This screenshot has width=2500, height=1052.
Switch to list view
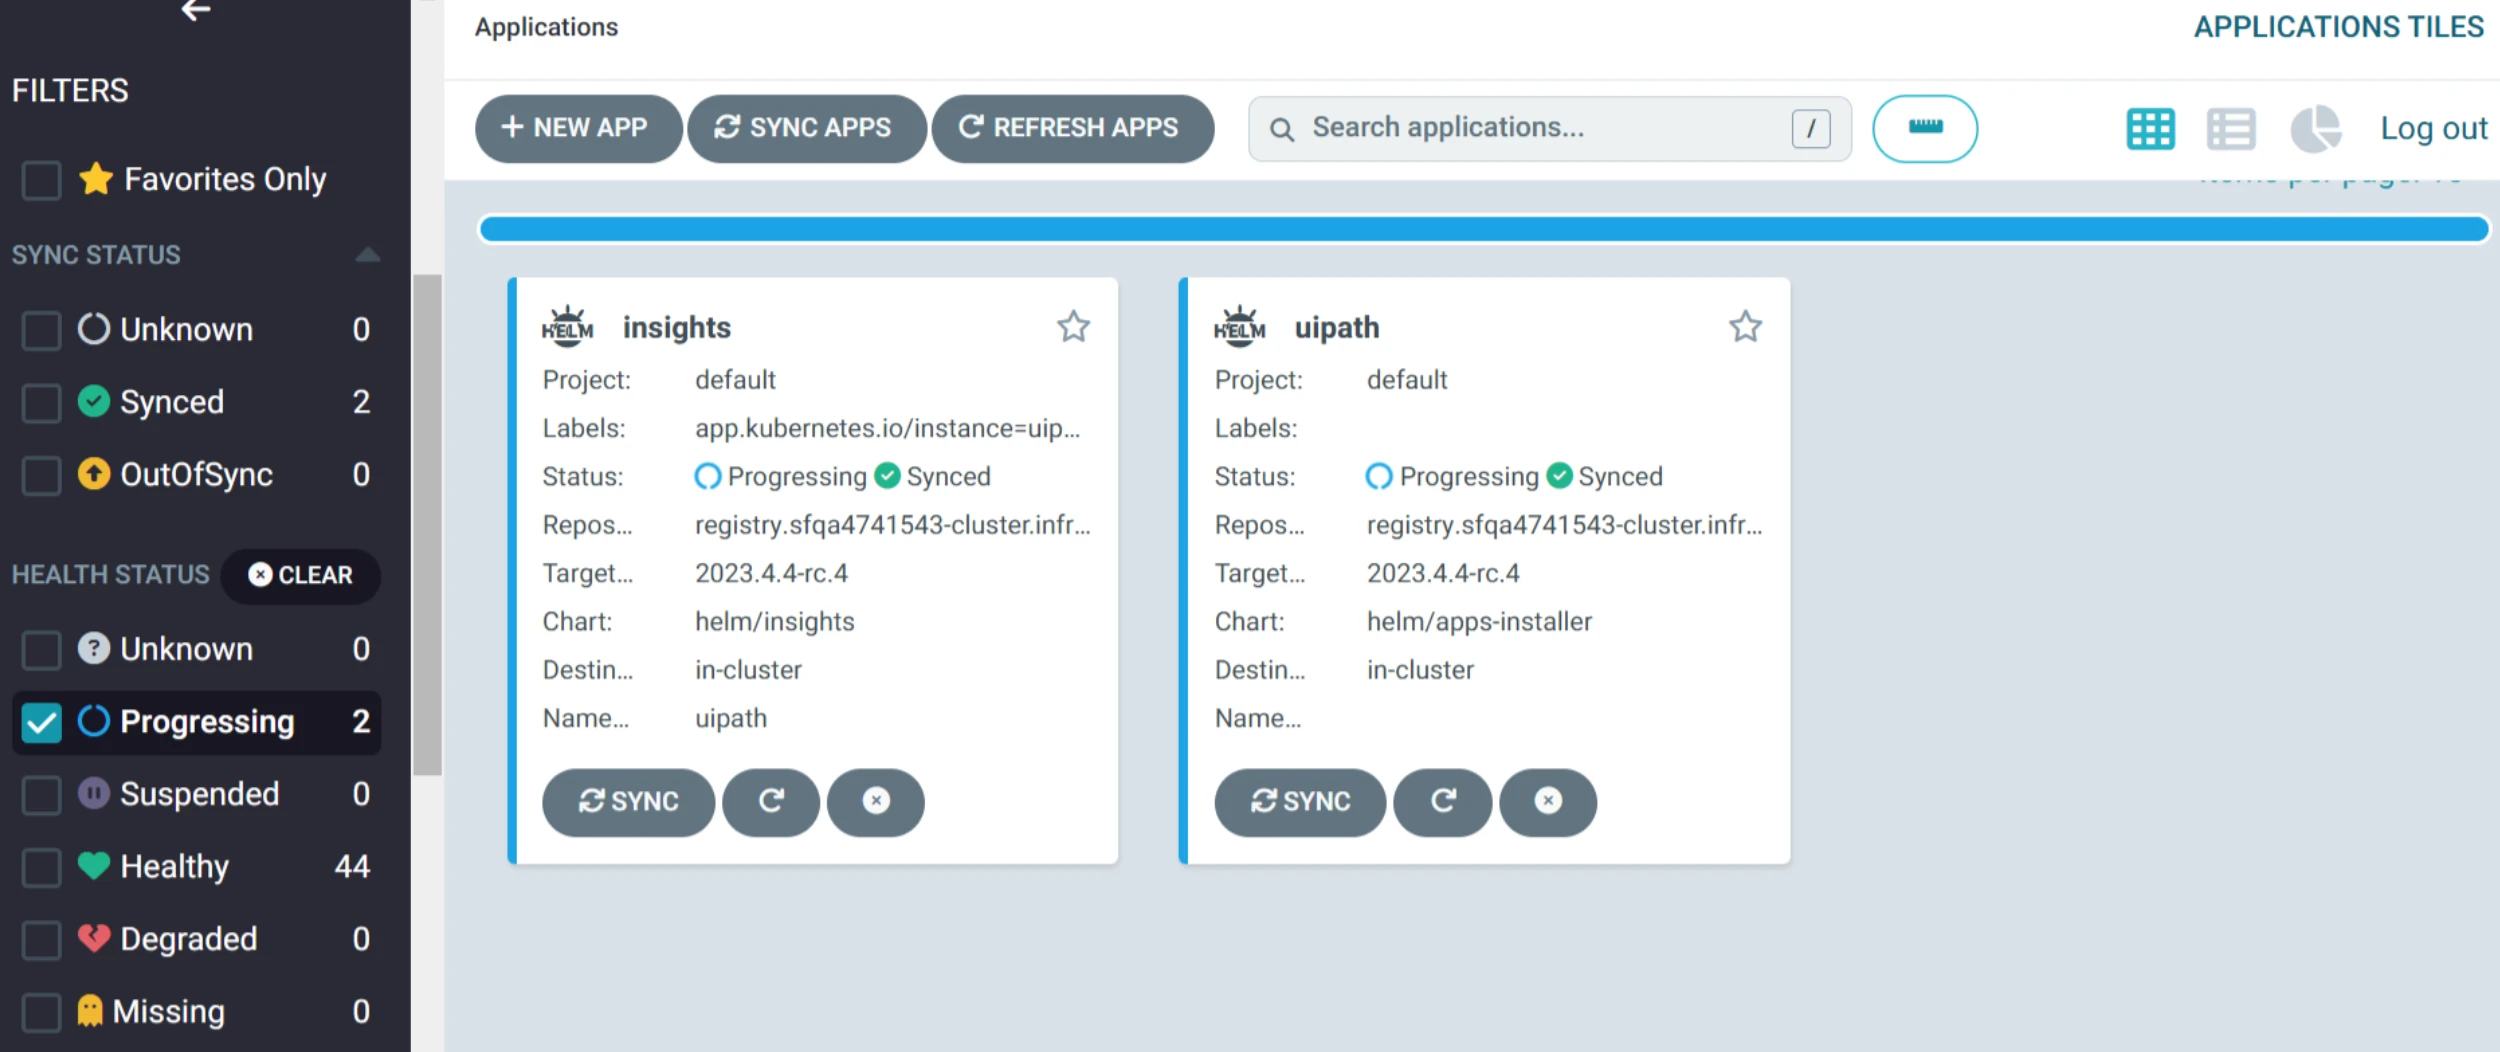coord(2231,129)
